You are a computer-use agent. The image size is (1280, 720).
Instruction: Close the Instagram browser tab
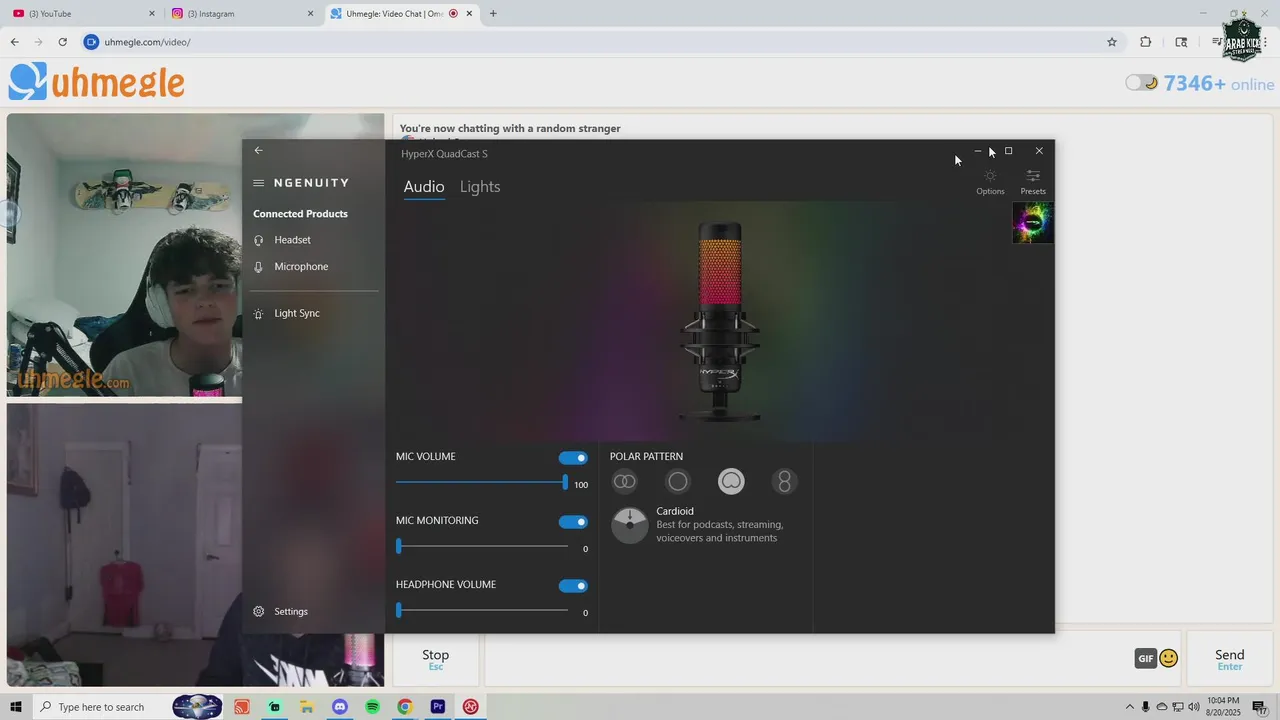point(310,14)
